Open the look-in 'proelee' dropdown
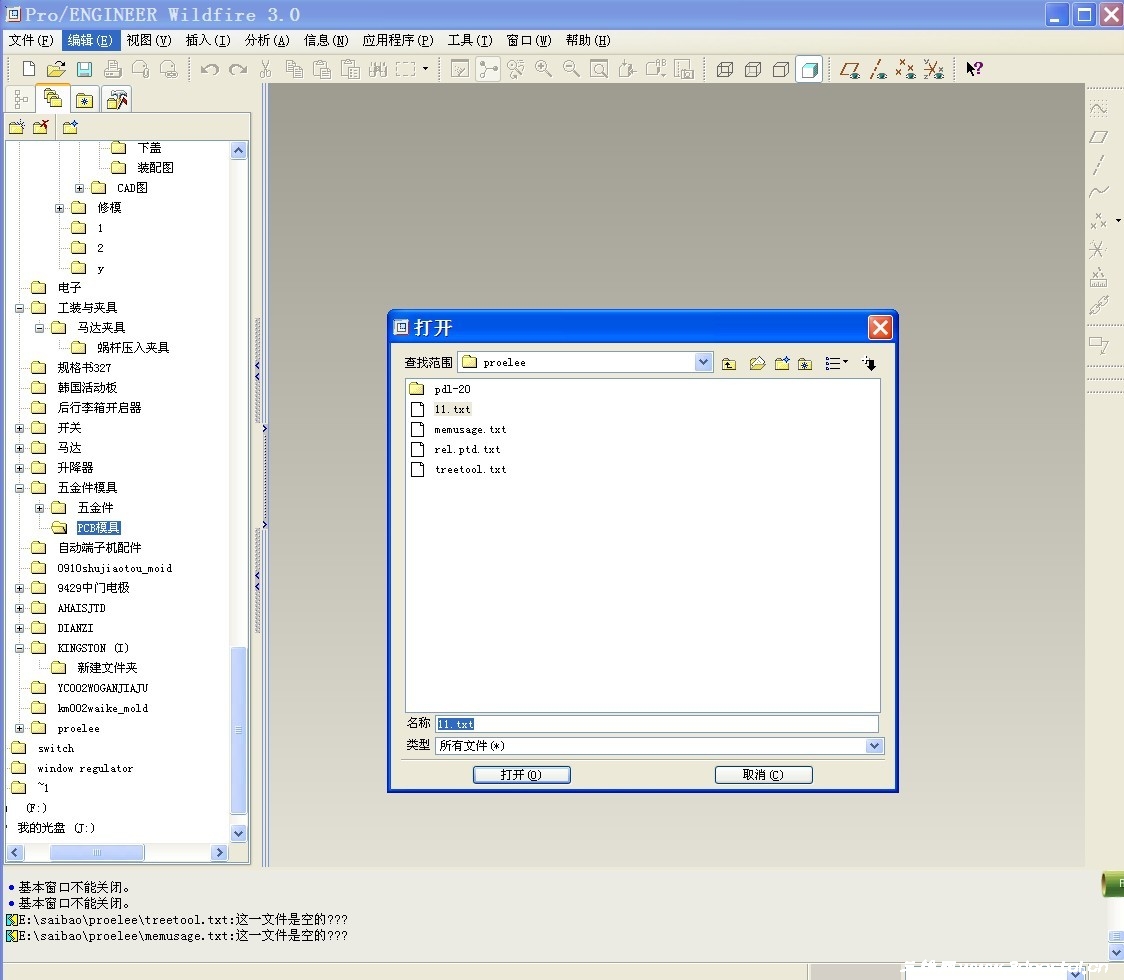 click(x=703, y=362)
